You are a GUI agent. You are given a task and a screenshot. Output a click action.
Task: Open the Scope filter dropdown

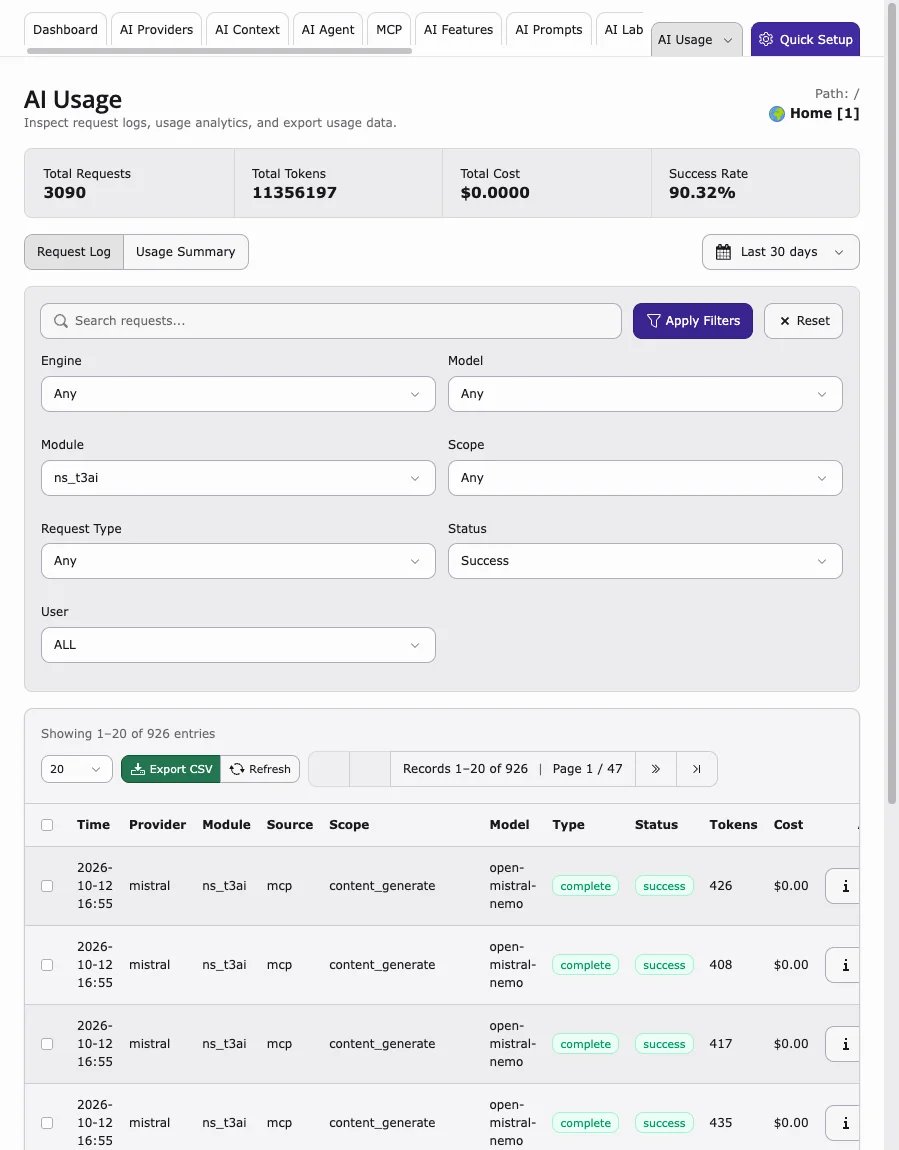pyautogui.click(x=645, y=478)
